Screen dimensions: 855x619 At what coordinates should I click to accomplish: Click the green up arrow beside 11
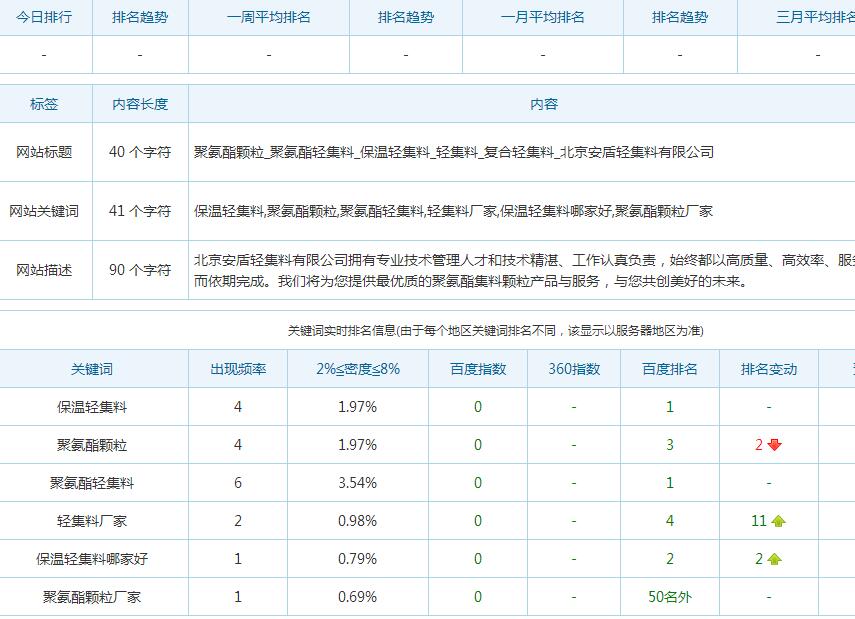click(x=778, y=521)
